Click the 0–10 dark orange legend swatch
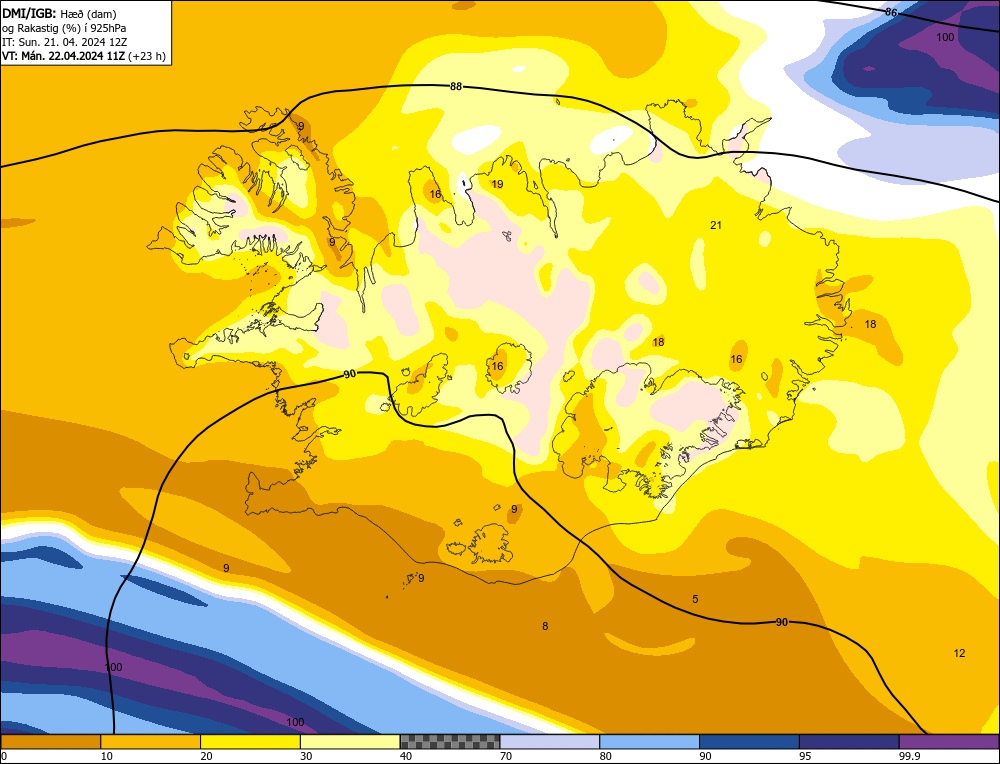 pyautogui.click(x=50, y=742)
